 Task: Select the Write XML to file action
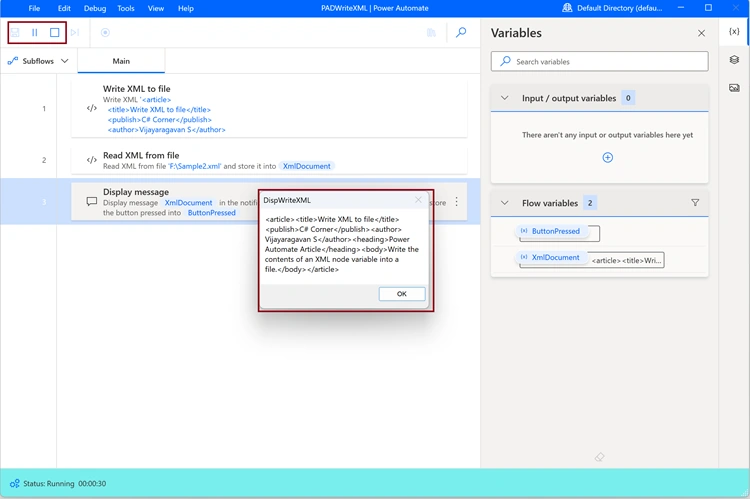[x=269, y=109]
